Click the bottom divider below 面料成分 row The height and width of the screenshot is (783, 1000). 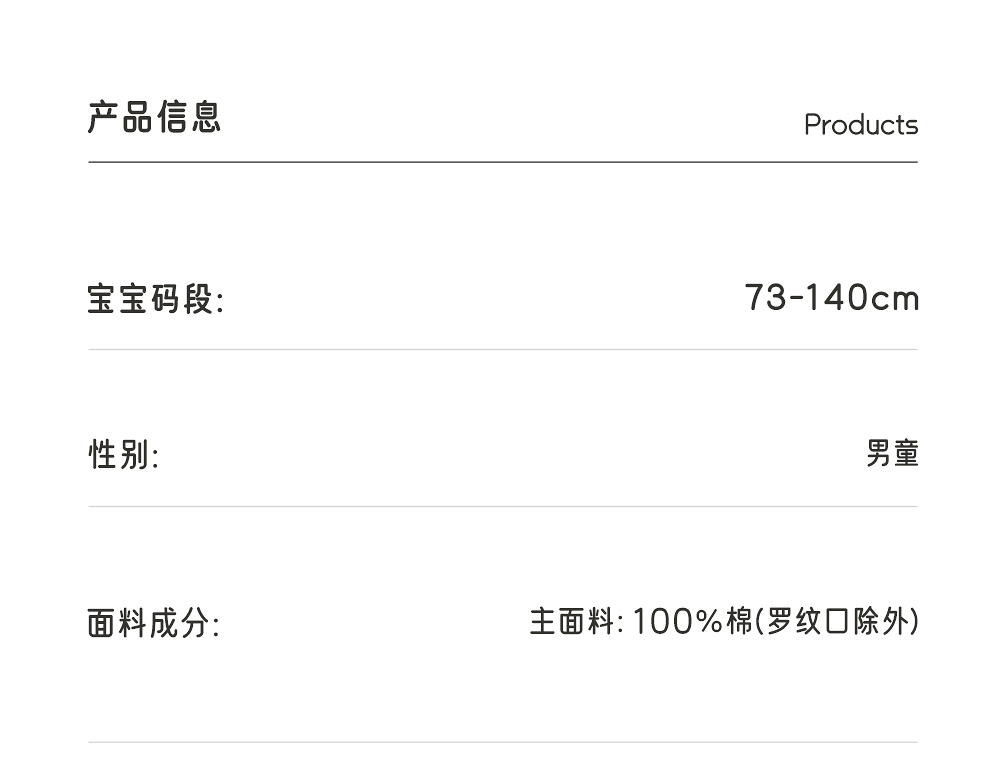[x=502, y=742]
